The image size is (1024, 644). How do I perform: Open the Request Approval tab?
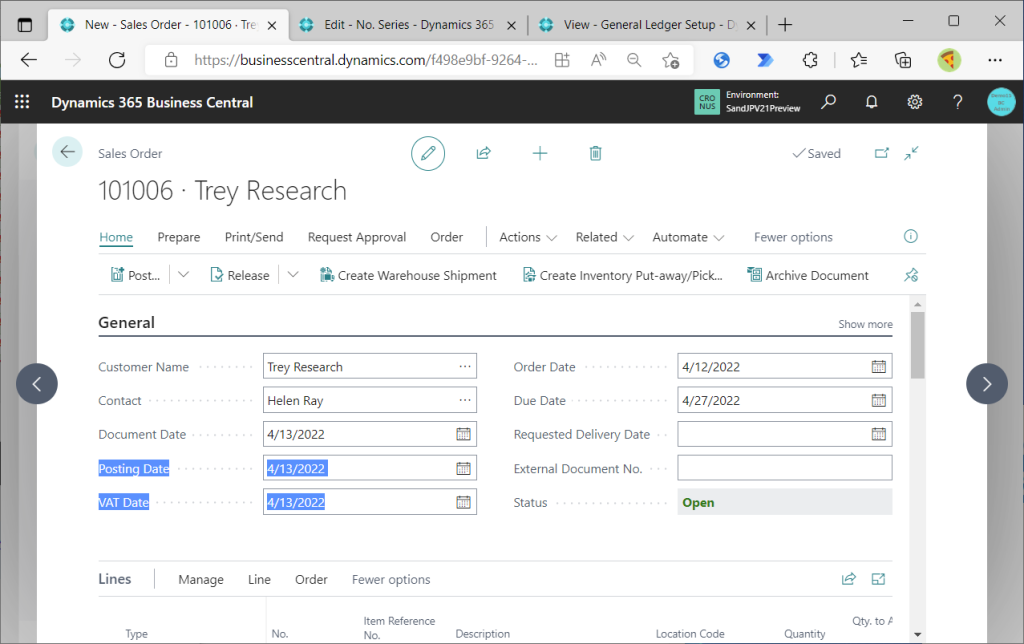tap(357, 237)
